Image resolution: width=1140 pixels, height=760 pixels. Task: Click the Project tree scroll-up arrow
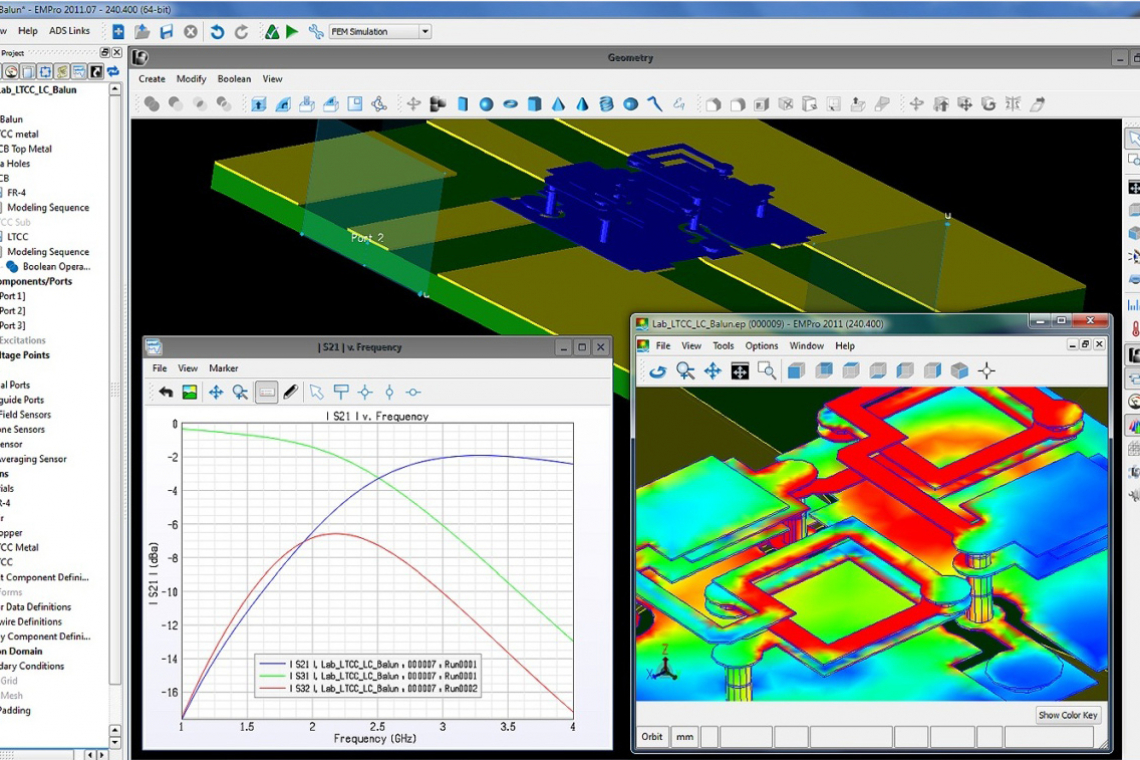(115, 89)
